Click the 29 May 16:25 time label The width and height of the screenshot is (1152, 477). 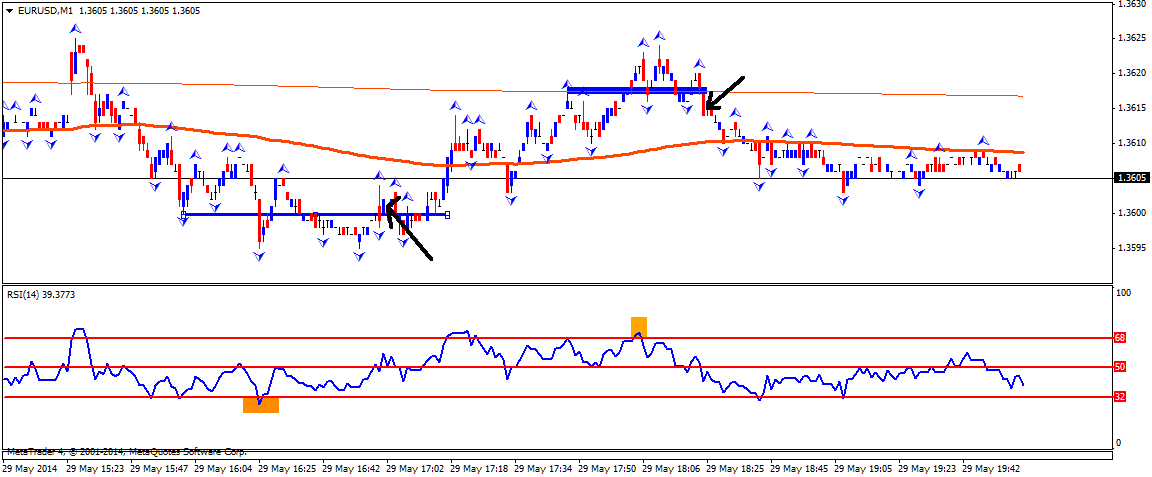pyautogui.click(x=287, y=467)
